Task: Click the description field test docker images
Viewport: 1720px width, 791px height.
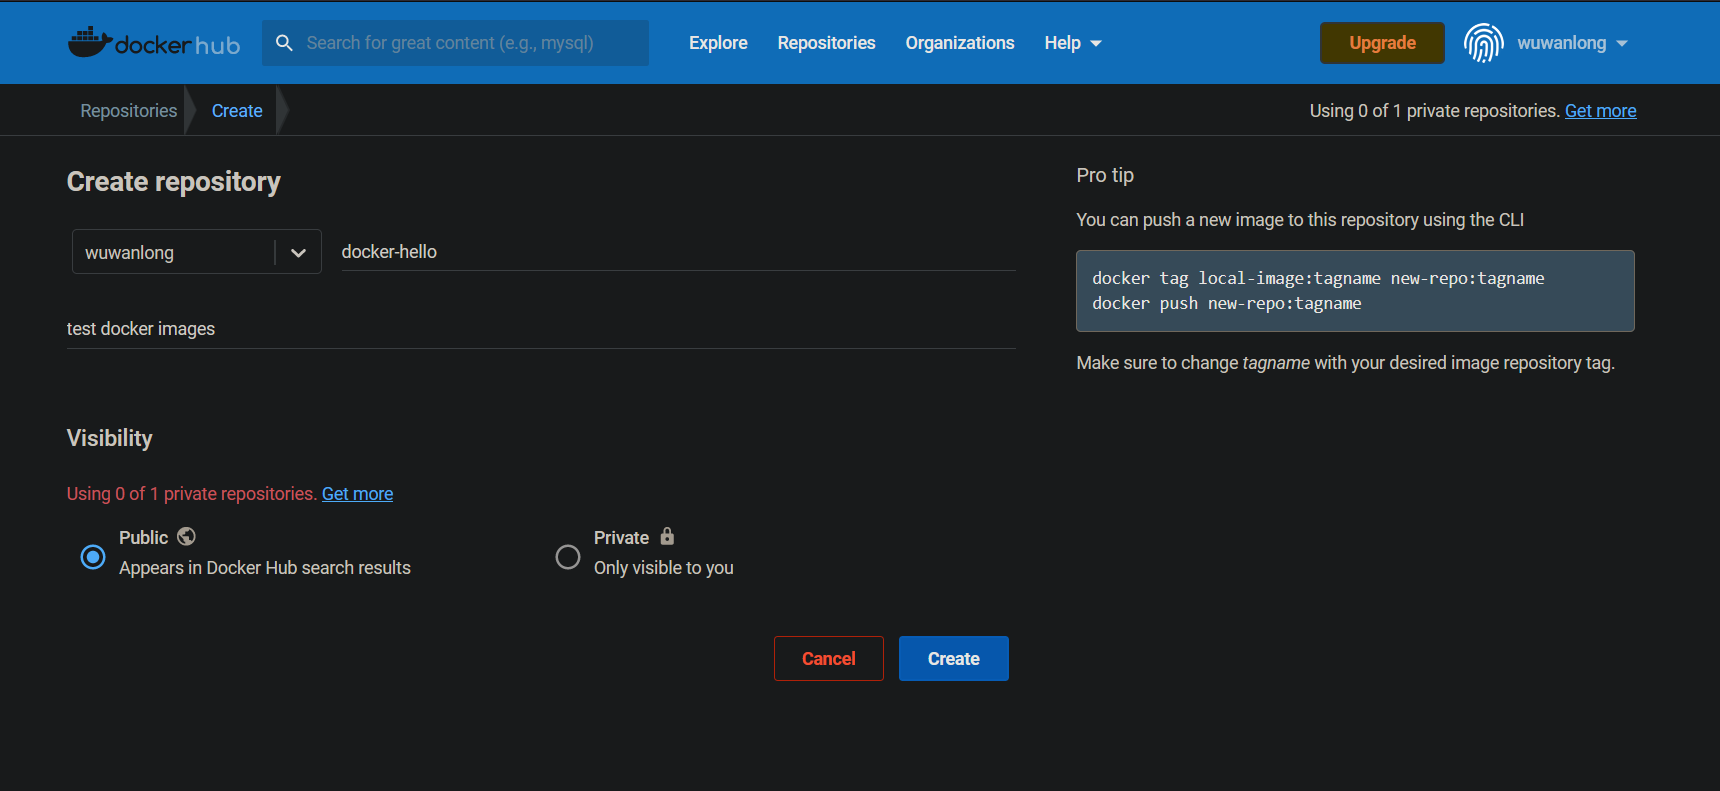Action: 541,329
